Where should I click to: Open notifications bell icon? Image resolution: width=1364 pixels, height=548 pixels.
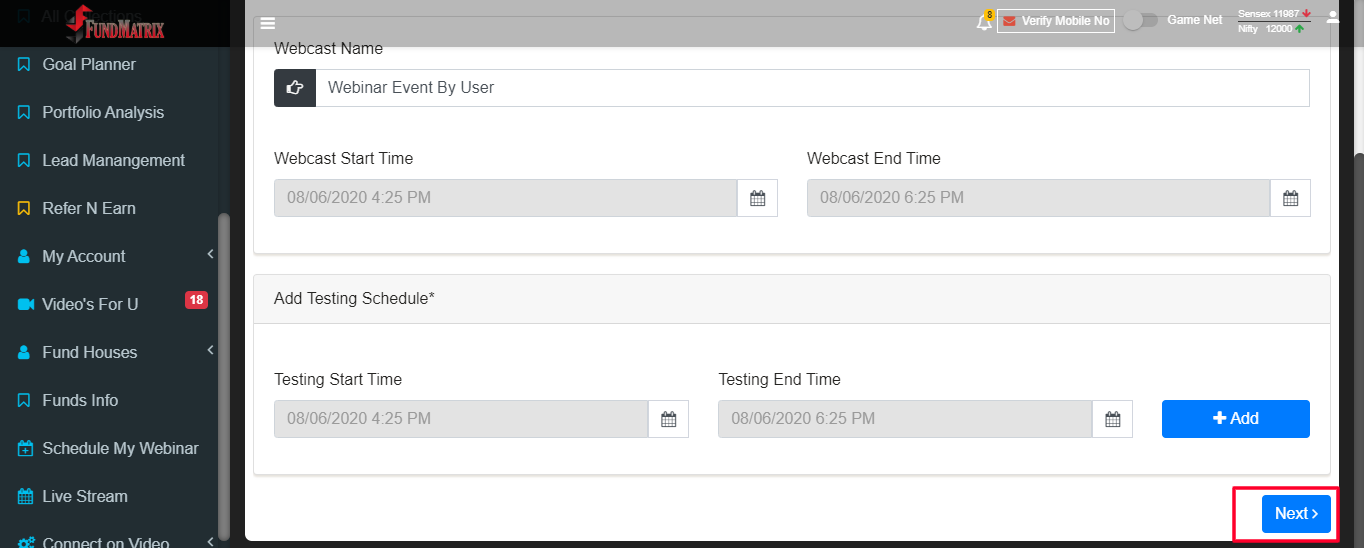tap(985, 21)
